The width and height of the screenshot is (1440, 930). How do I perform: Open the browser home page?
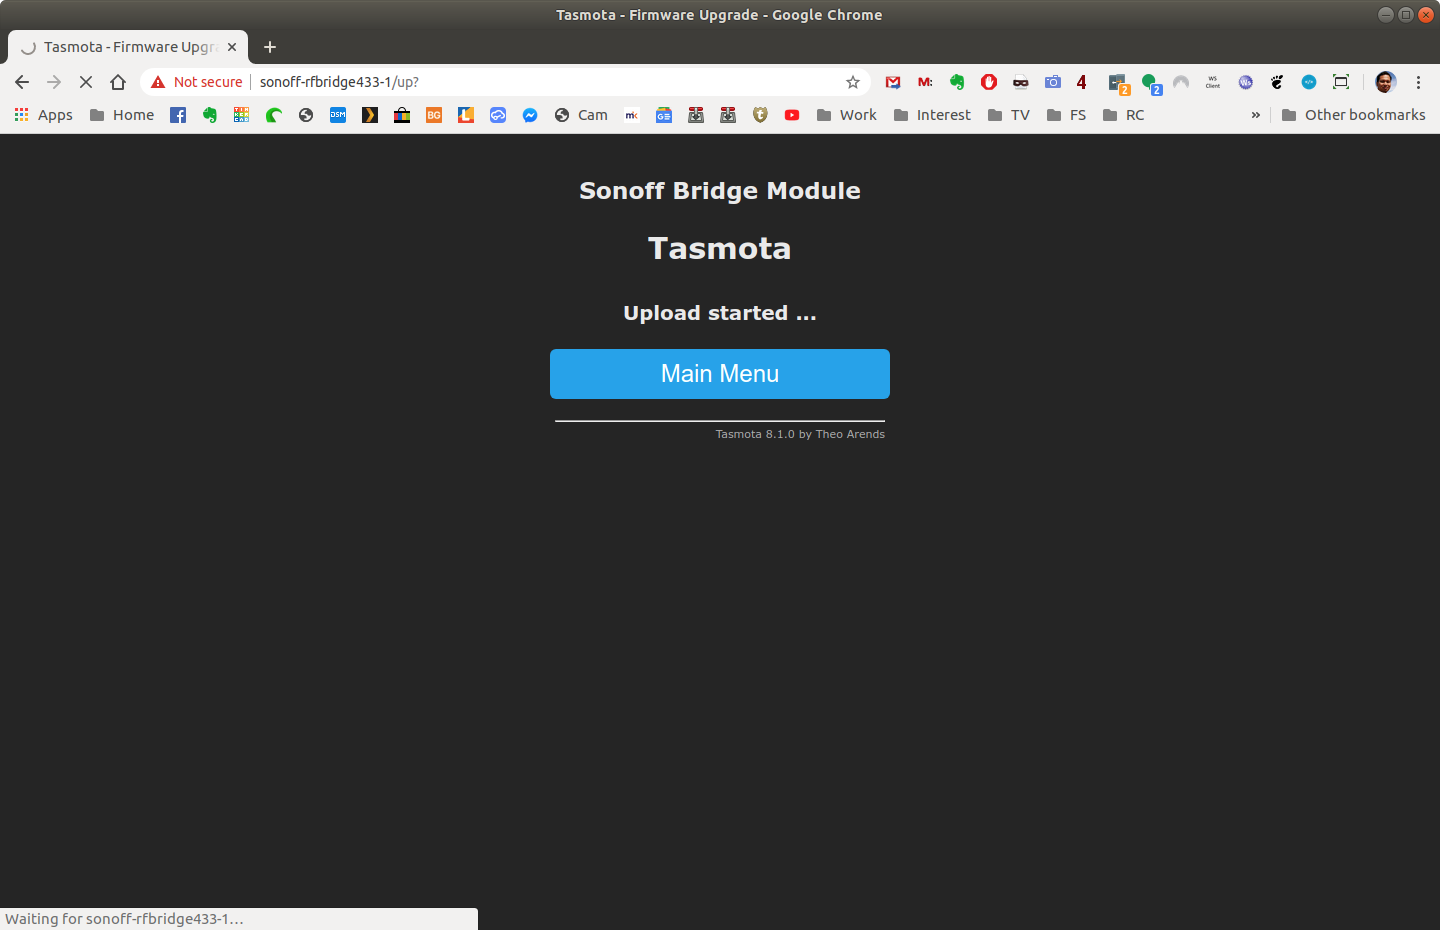(x=118, y=82)
